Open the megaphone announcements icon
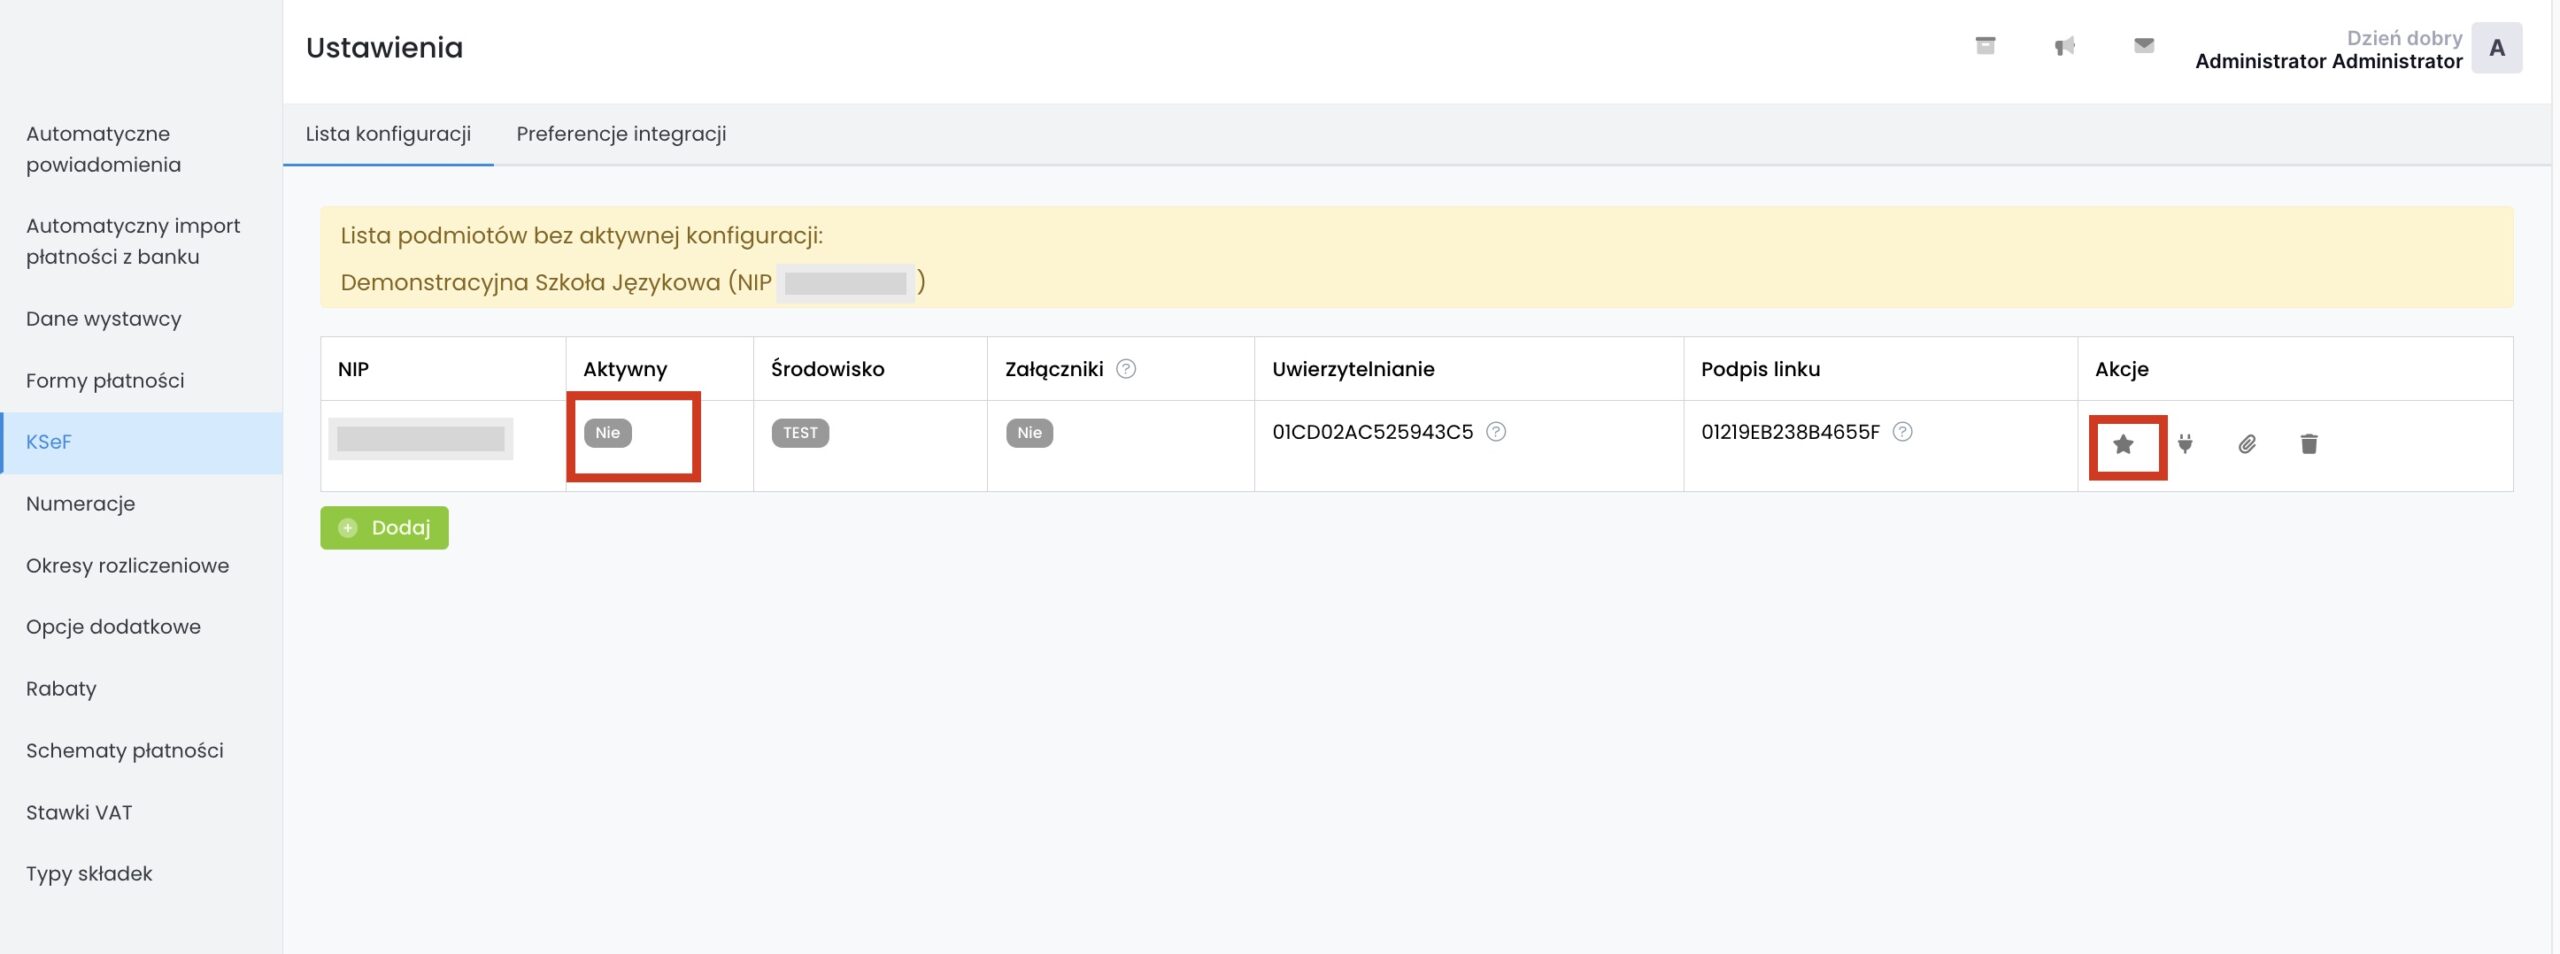 click(x=2065, y=46)
